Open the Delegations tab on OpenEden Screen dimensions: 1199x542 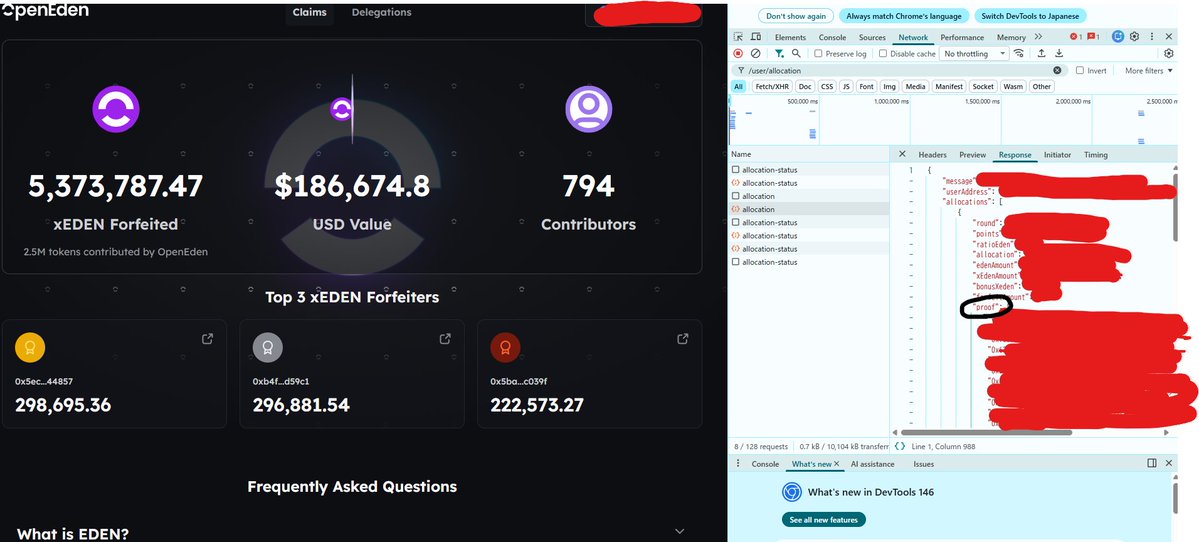click(x=381, y=12)
